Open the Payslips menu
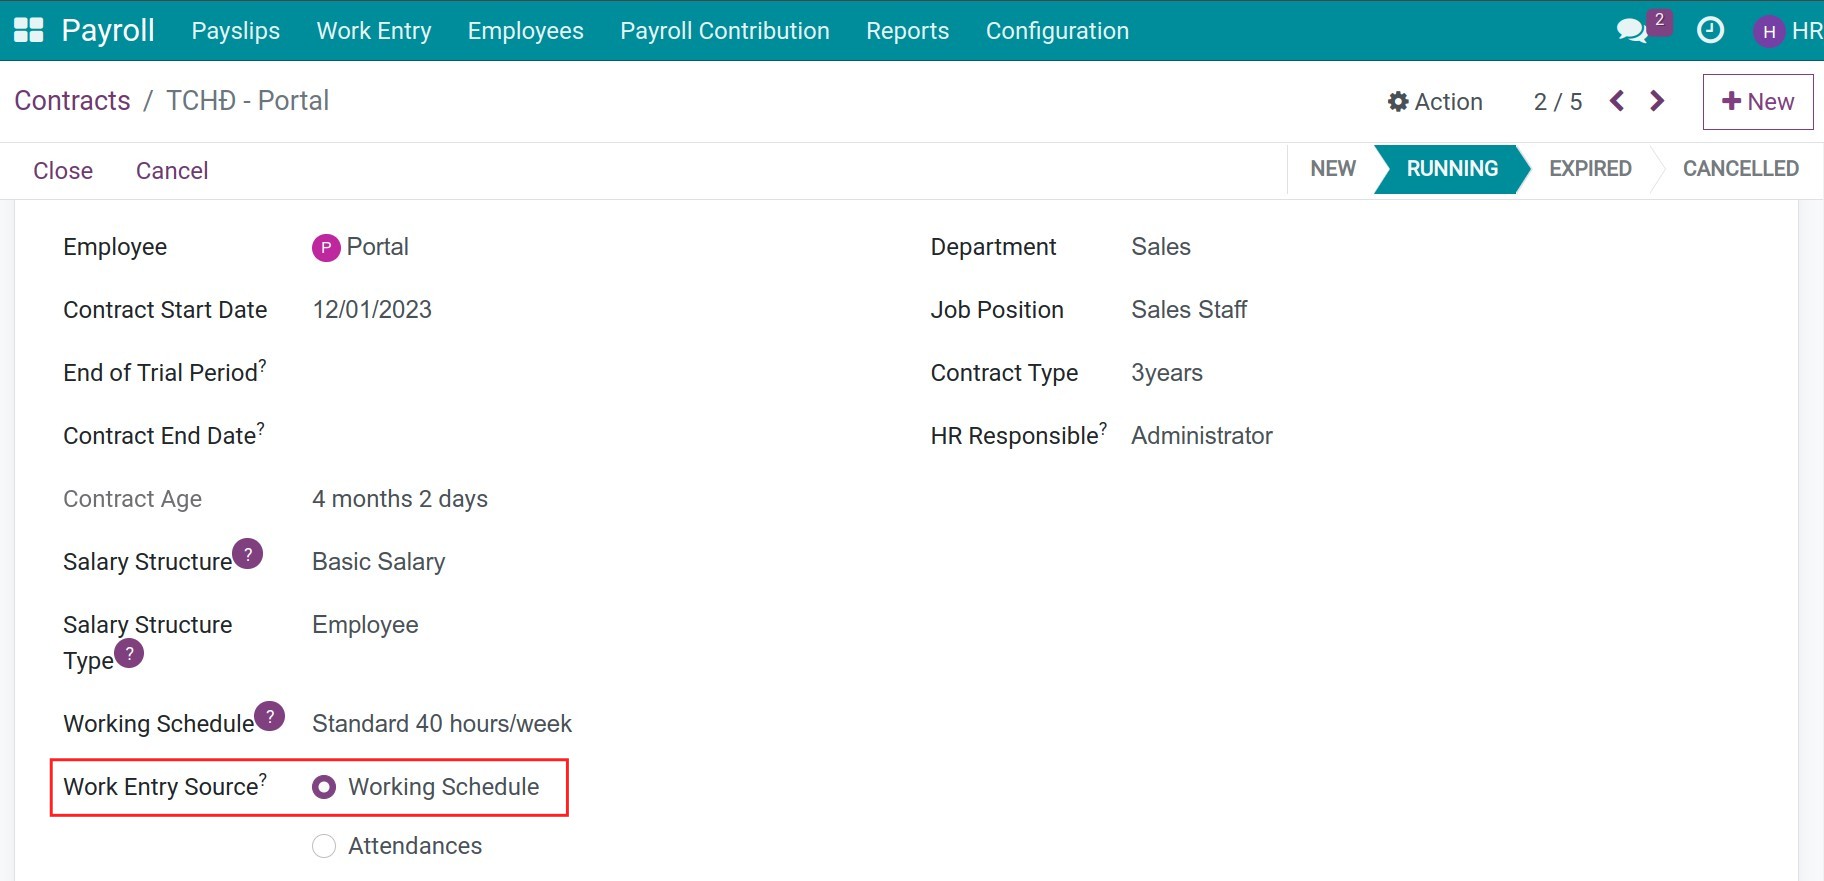Image resolution: width=1824 pixels, height=881 pixels. 236,31
